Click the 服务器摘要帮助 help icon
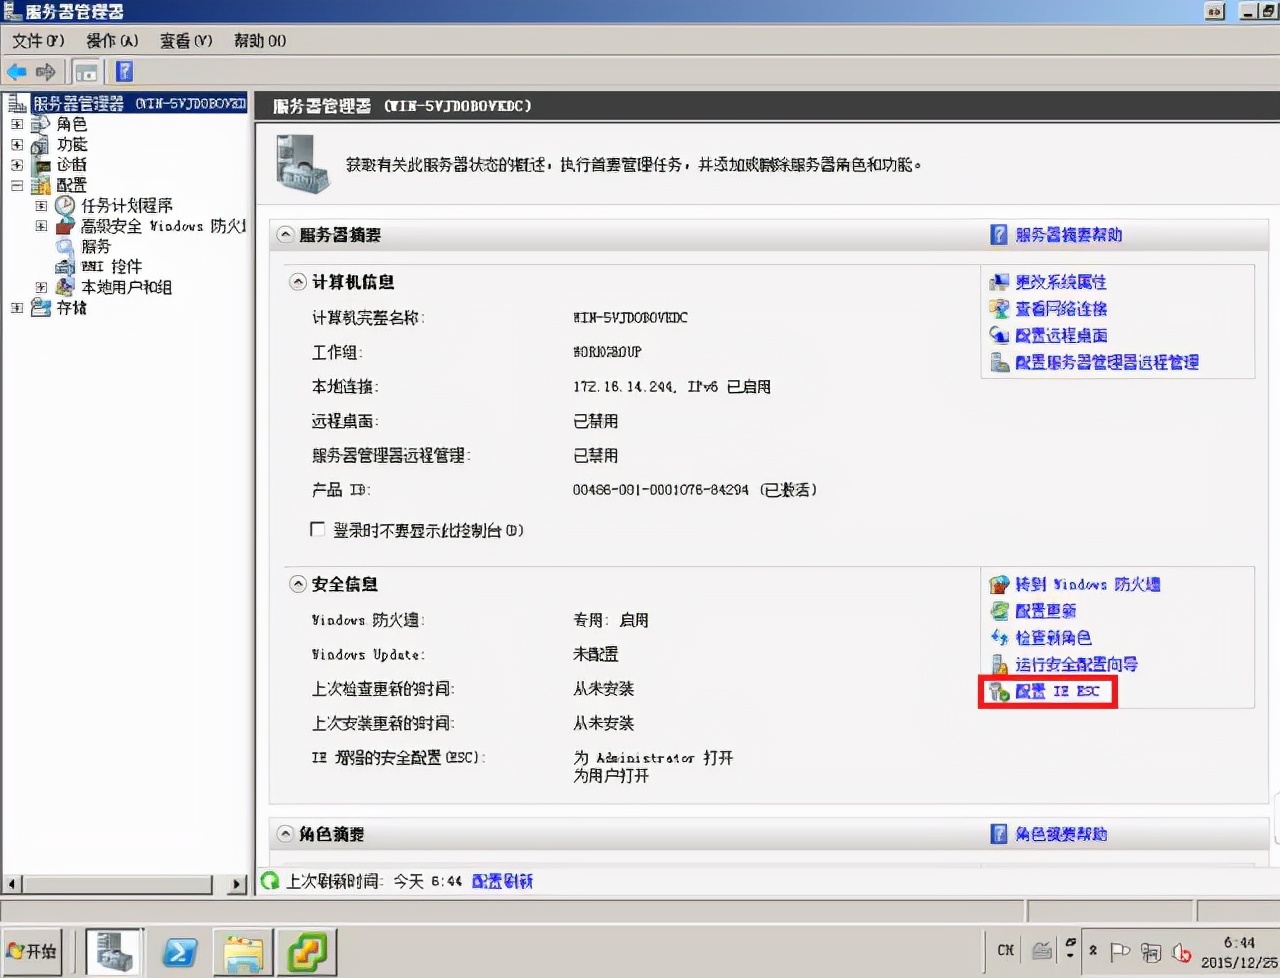 pyautogui.click(x=999, y=234)
